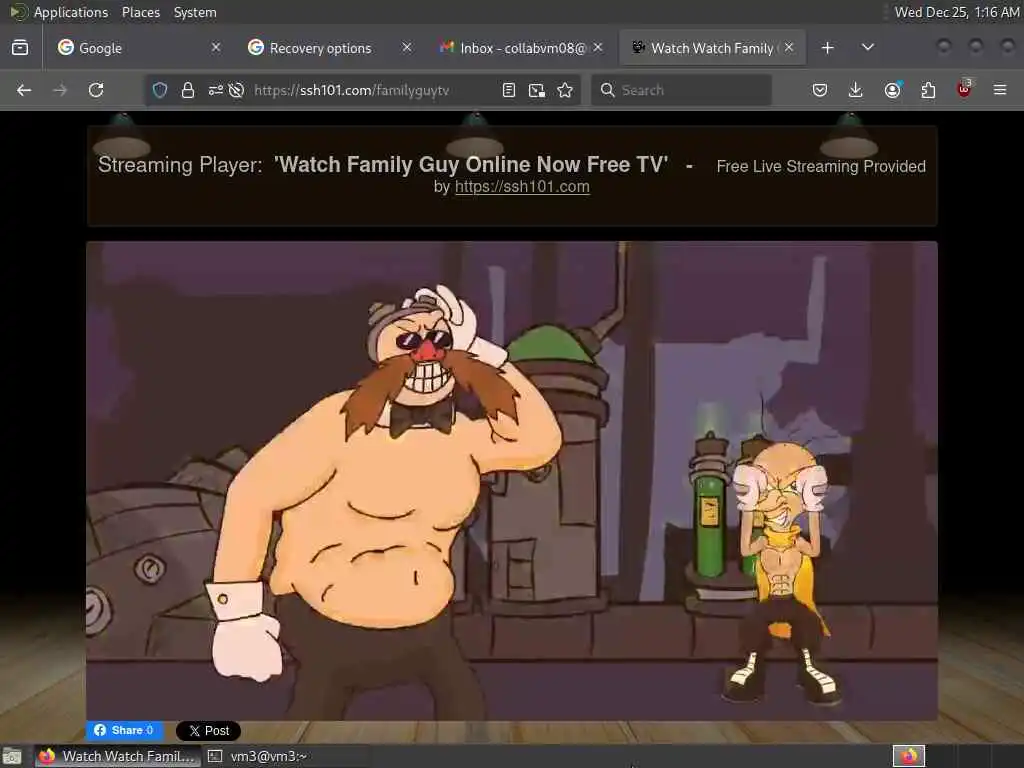Reload the page using the refresh icon
This screenshot has width=1024, height=768.
coord(96,90)
